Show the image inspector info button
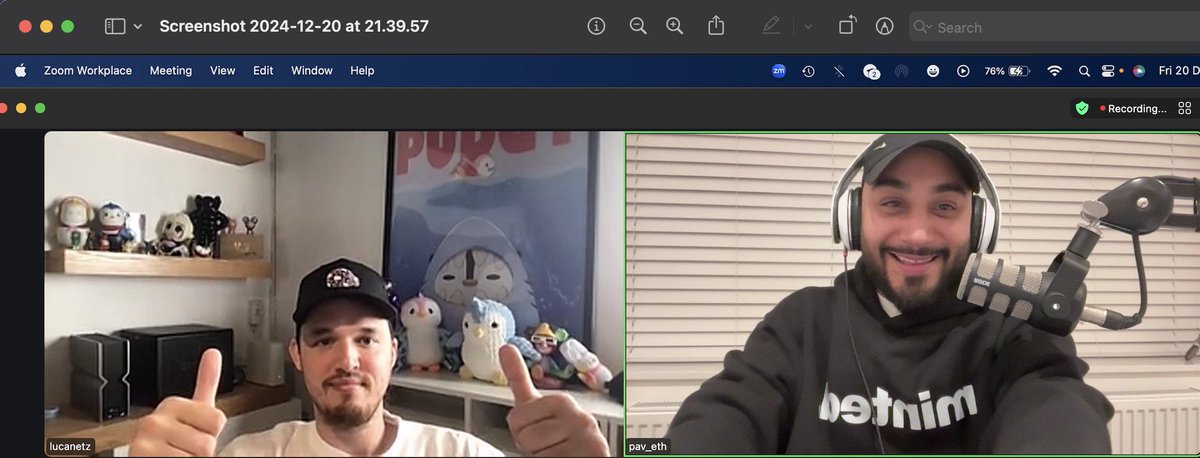This screenshot has width=1200, height=458. [597, 27]
